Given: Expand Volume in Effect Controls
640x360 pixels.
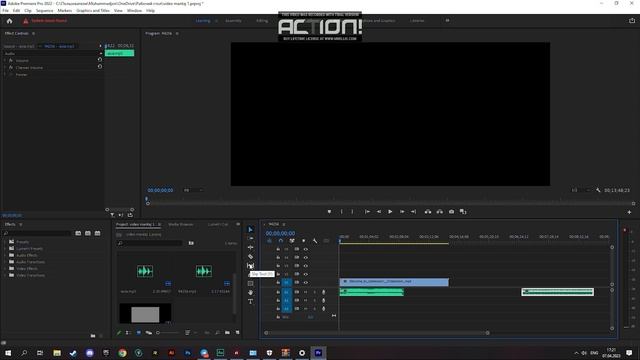Looking at the screenshot, I should pyautogui.click(x=5, y=60).
